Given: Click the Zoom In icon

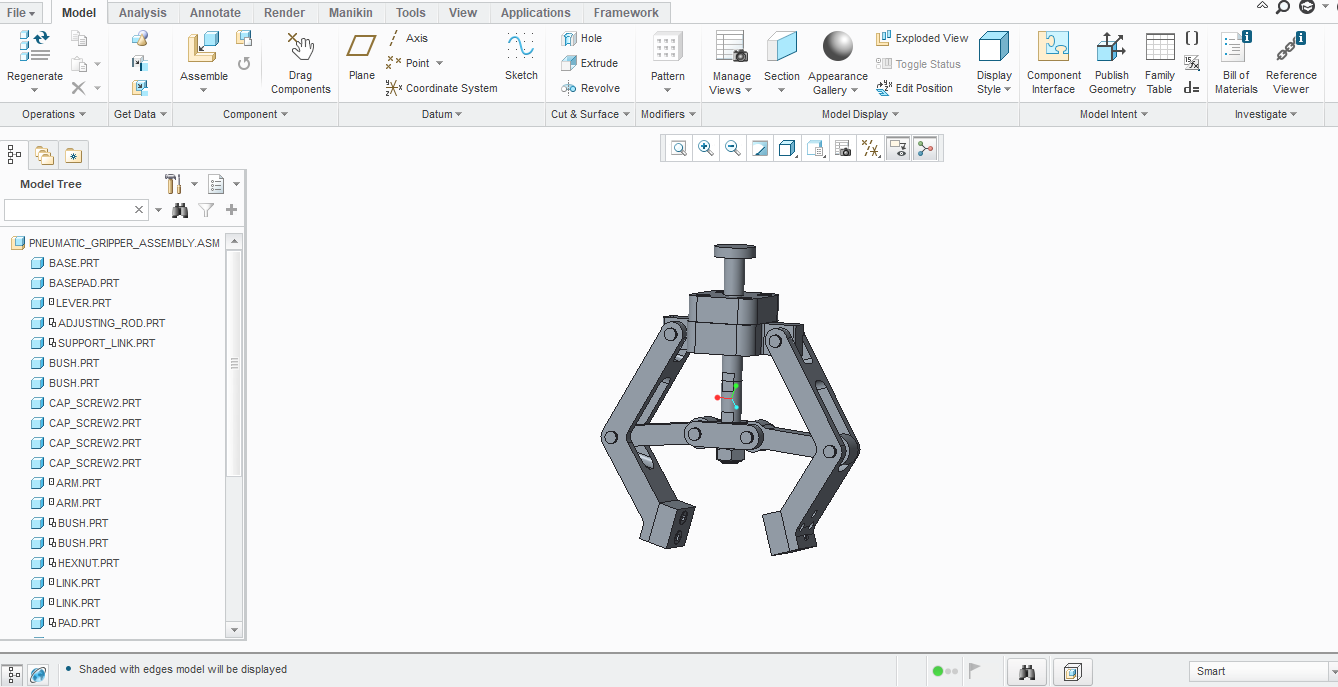Looking at the screenshot, I should 706,149.
